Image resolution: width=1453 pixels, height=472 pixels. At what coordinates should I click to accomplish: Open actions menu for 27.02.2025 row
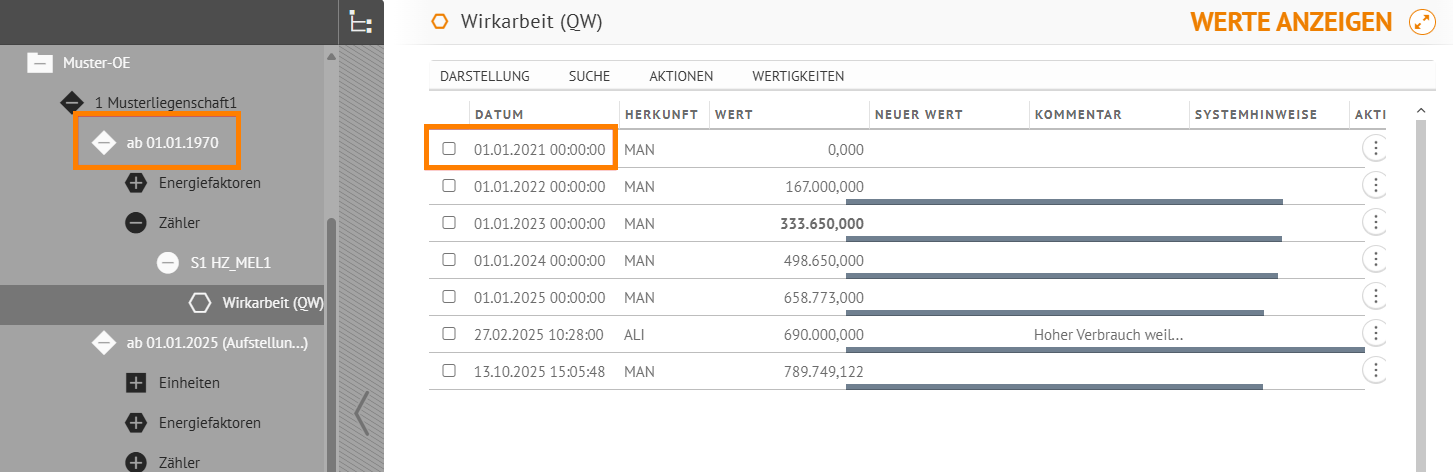pyautogui.click(x=1376, y=333)
